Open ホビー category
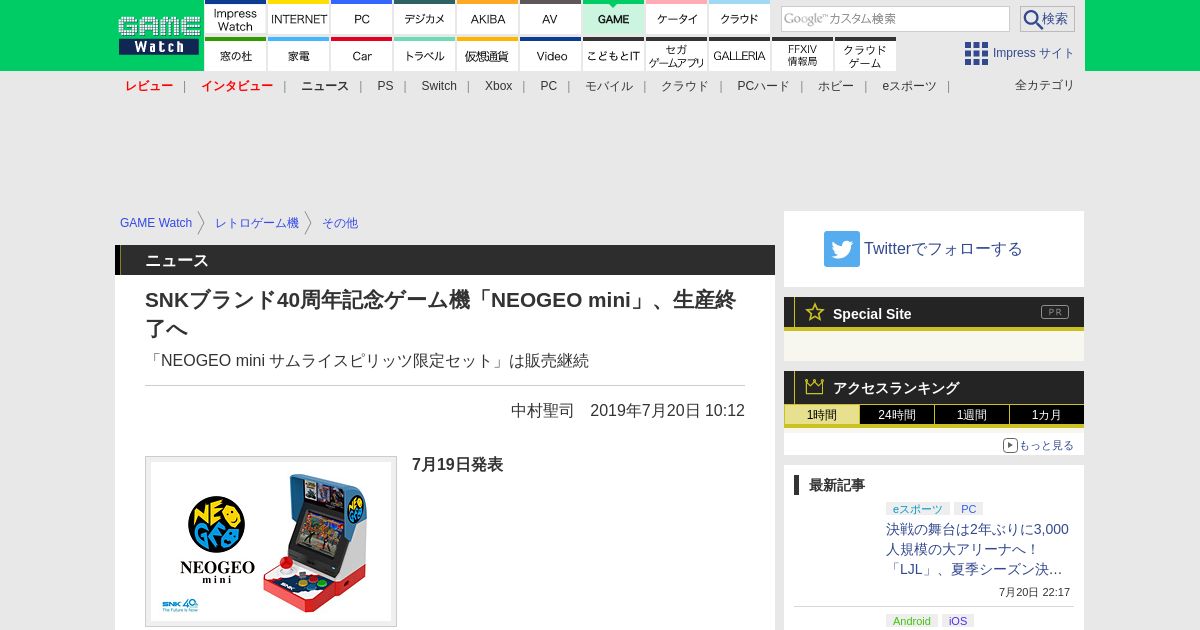 point(836,86)
